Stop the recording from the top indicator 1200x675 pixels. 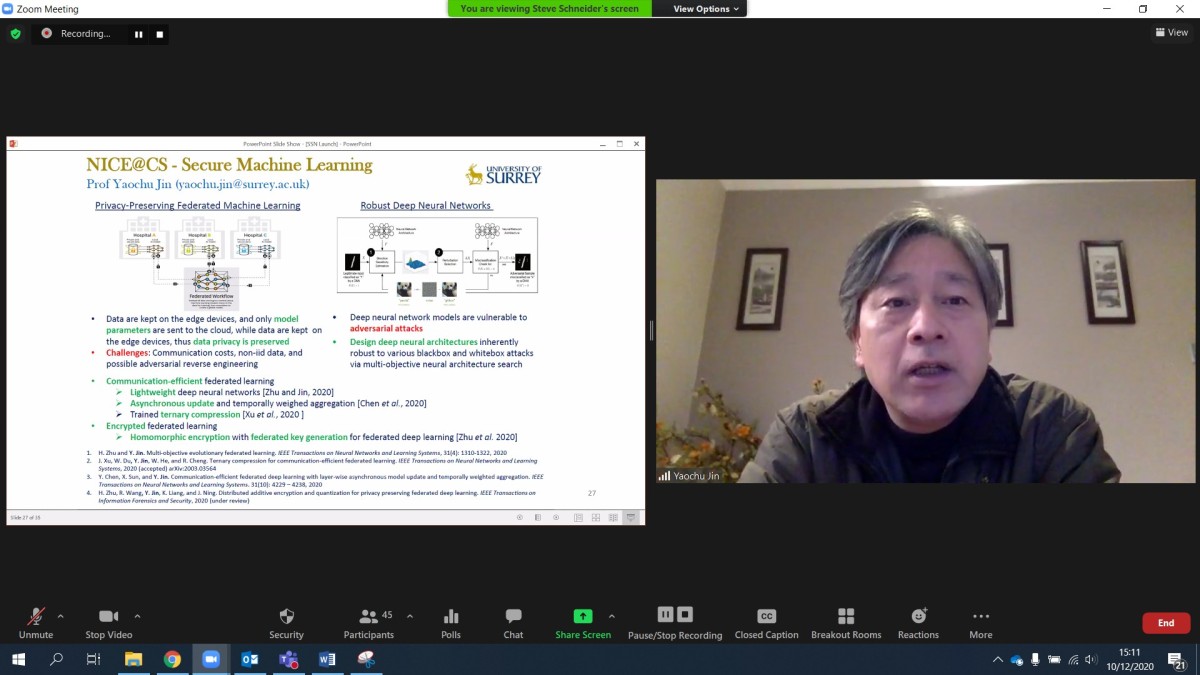159,34
